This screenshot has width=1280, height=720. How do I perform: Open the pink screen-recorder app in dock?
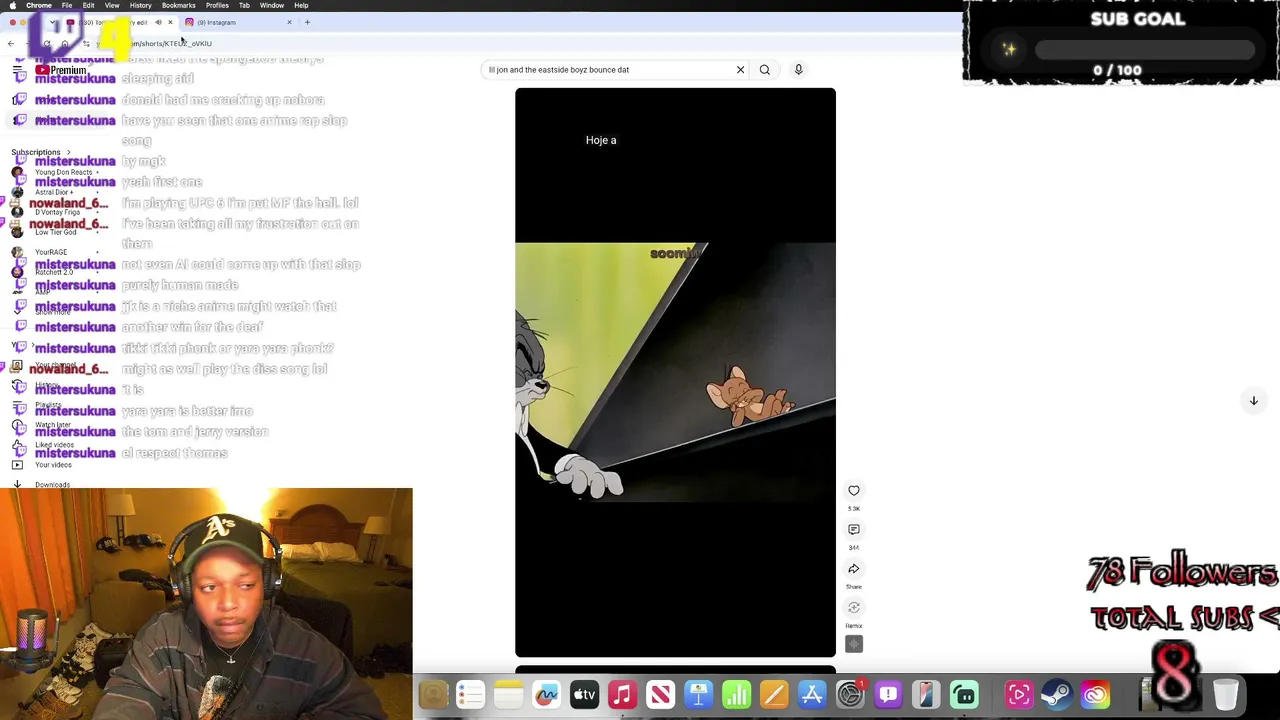[x=1019, y=695]
